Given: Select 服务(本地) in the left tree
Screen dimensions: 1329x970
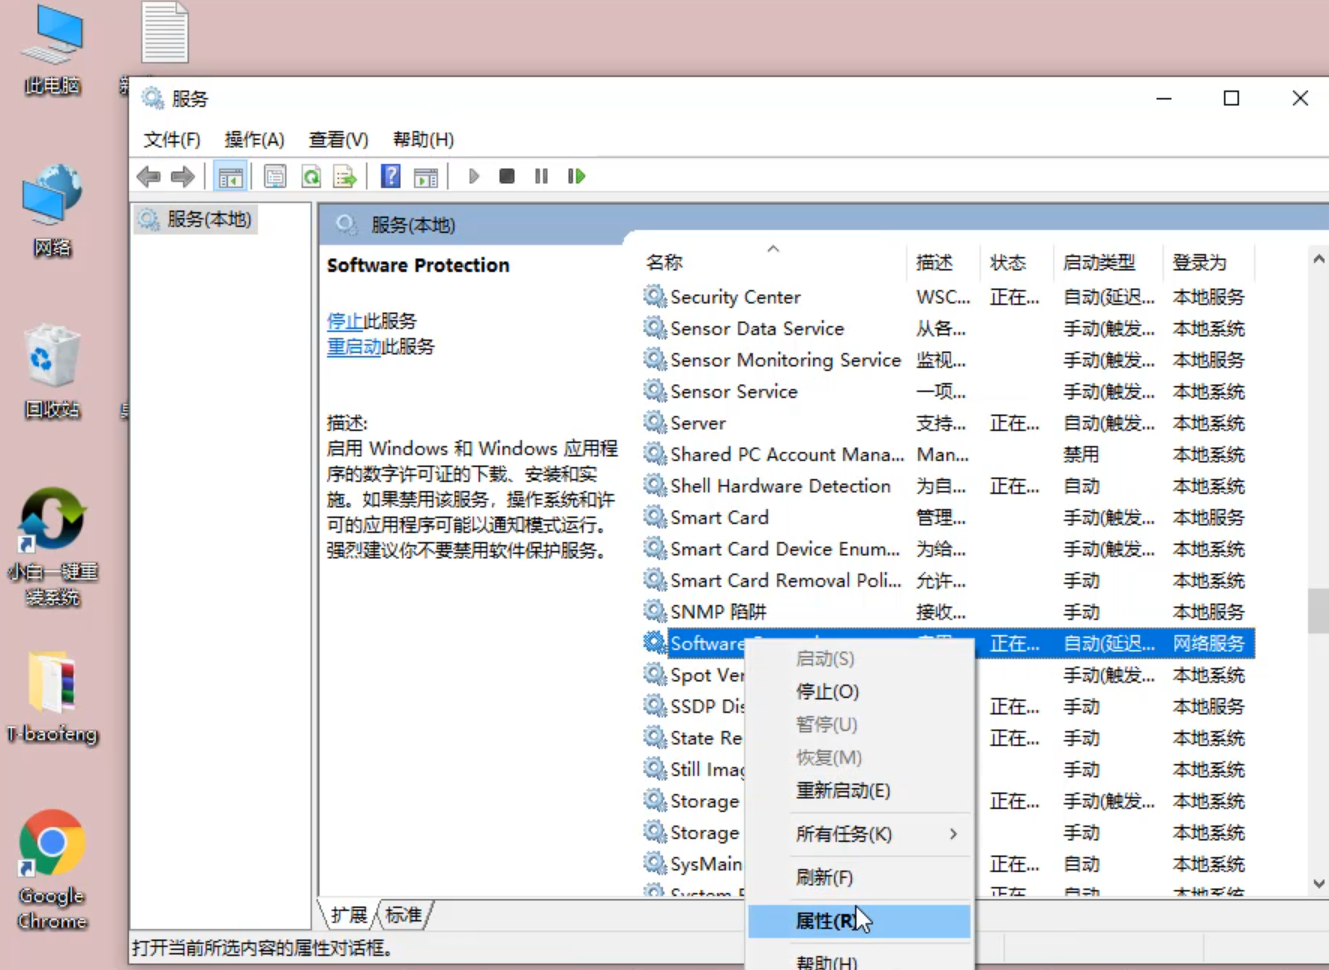Looking at the screenshot, I should point(208,219).
